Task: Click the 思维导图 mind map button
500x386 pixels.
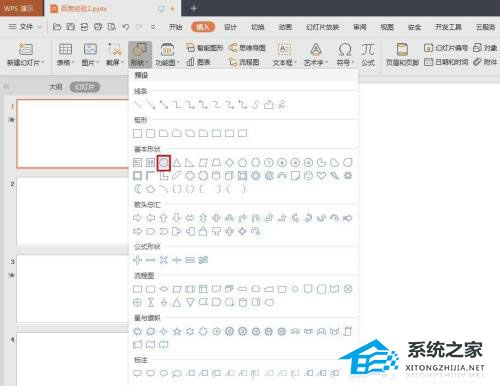Action: pyautogui.click(x=247, y=48)
